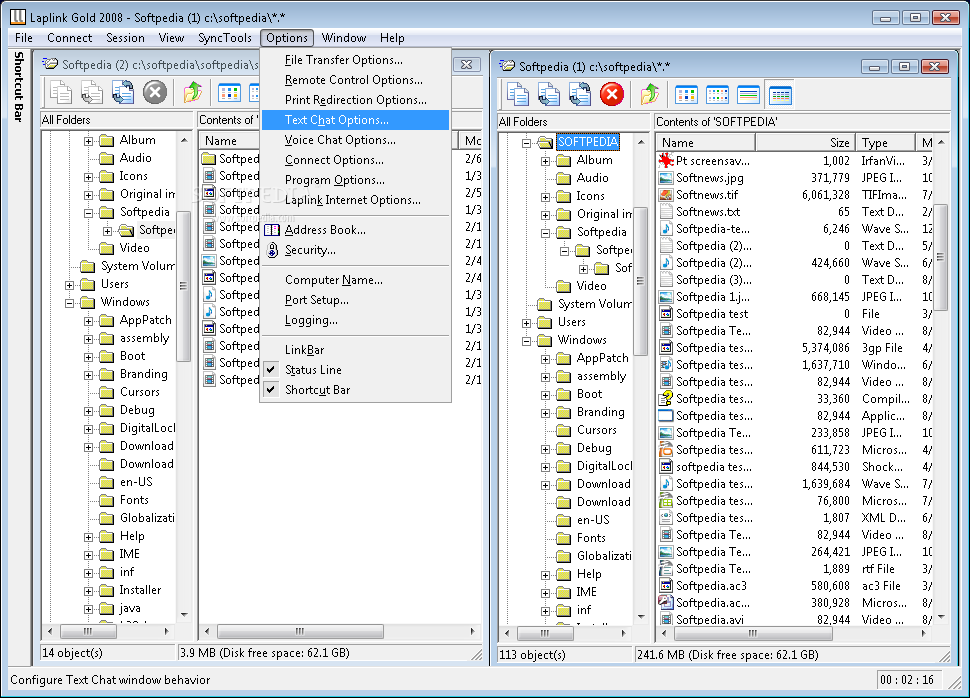Click the Copy files icon in Softpedia (1) toolbar

(518, 95)
